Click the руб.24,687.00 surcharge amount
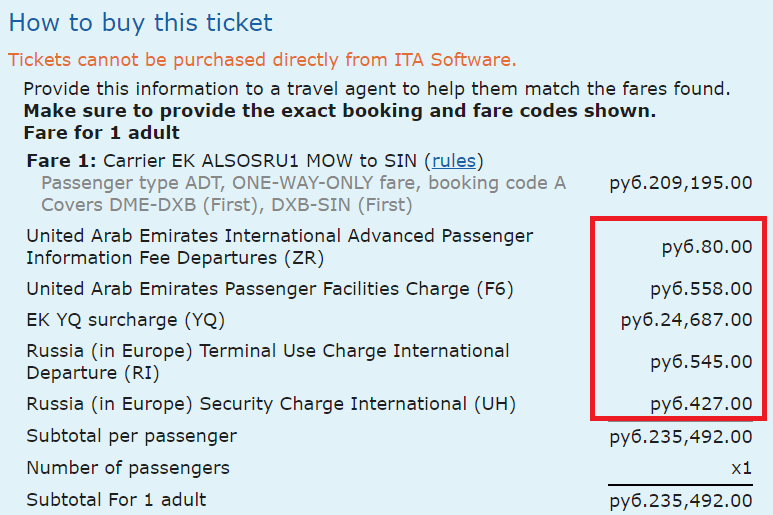773x515 pixels. (x=687, y=320)
